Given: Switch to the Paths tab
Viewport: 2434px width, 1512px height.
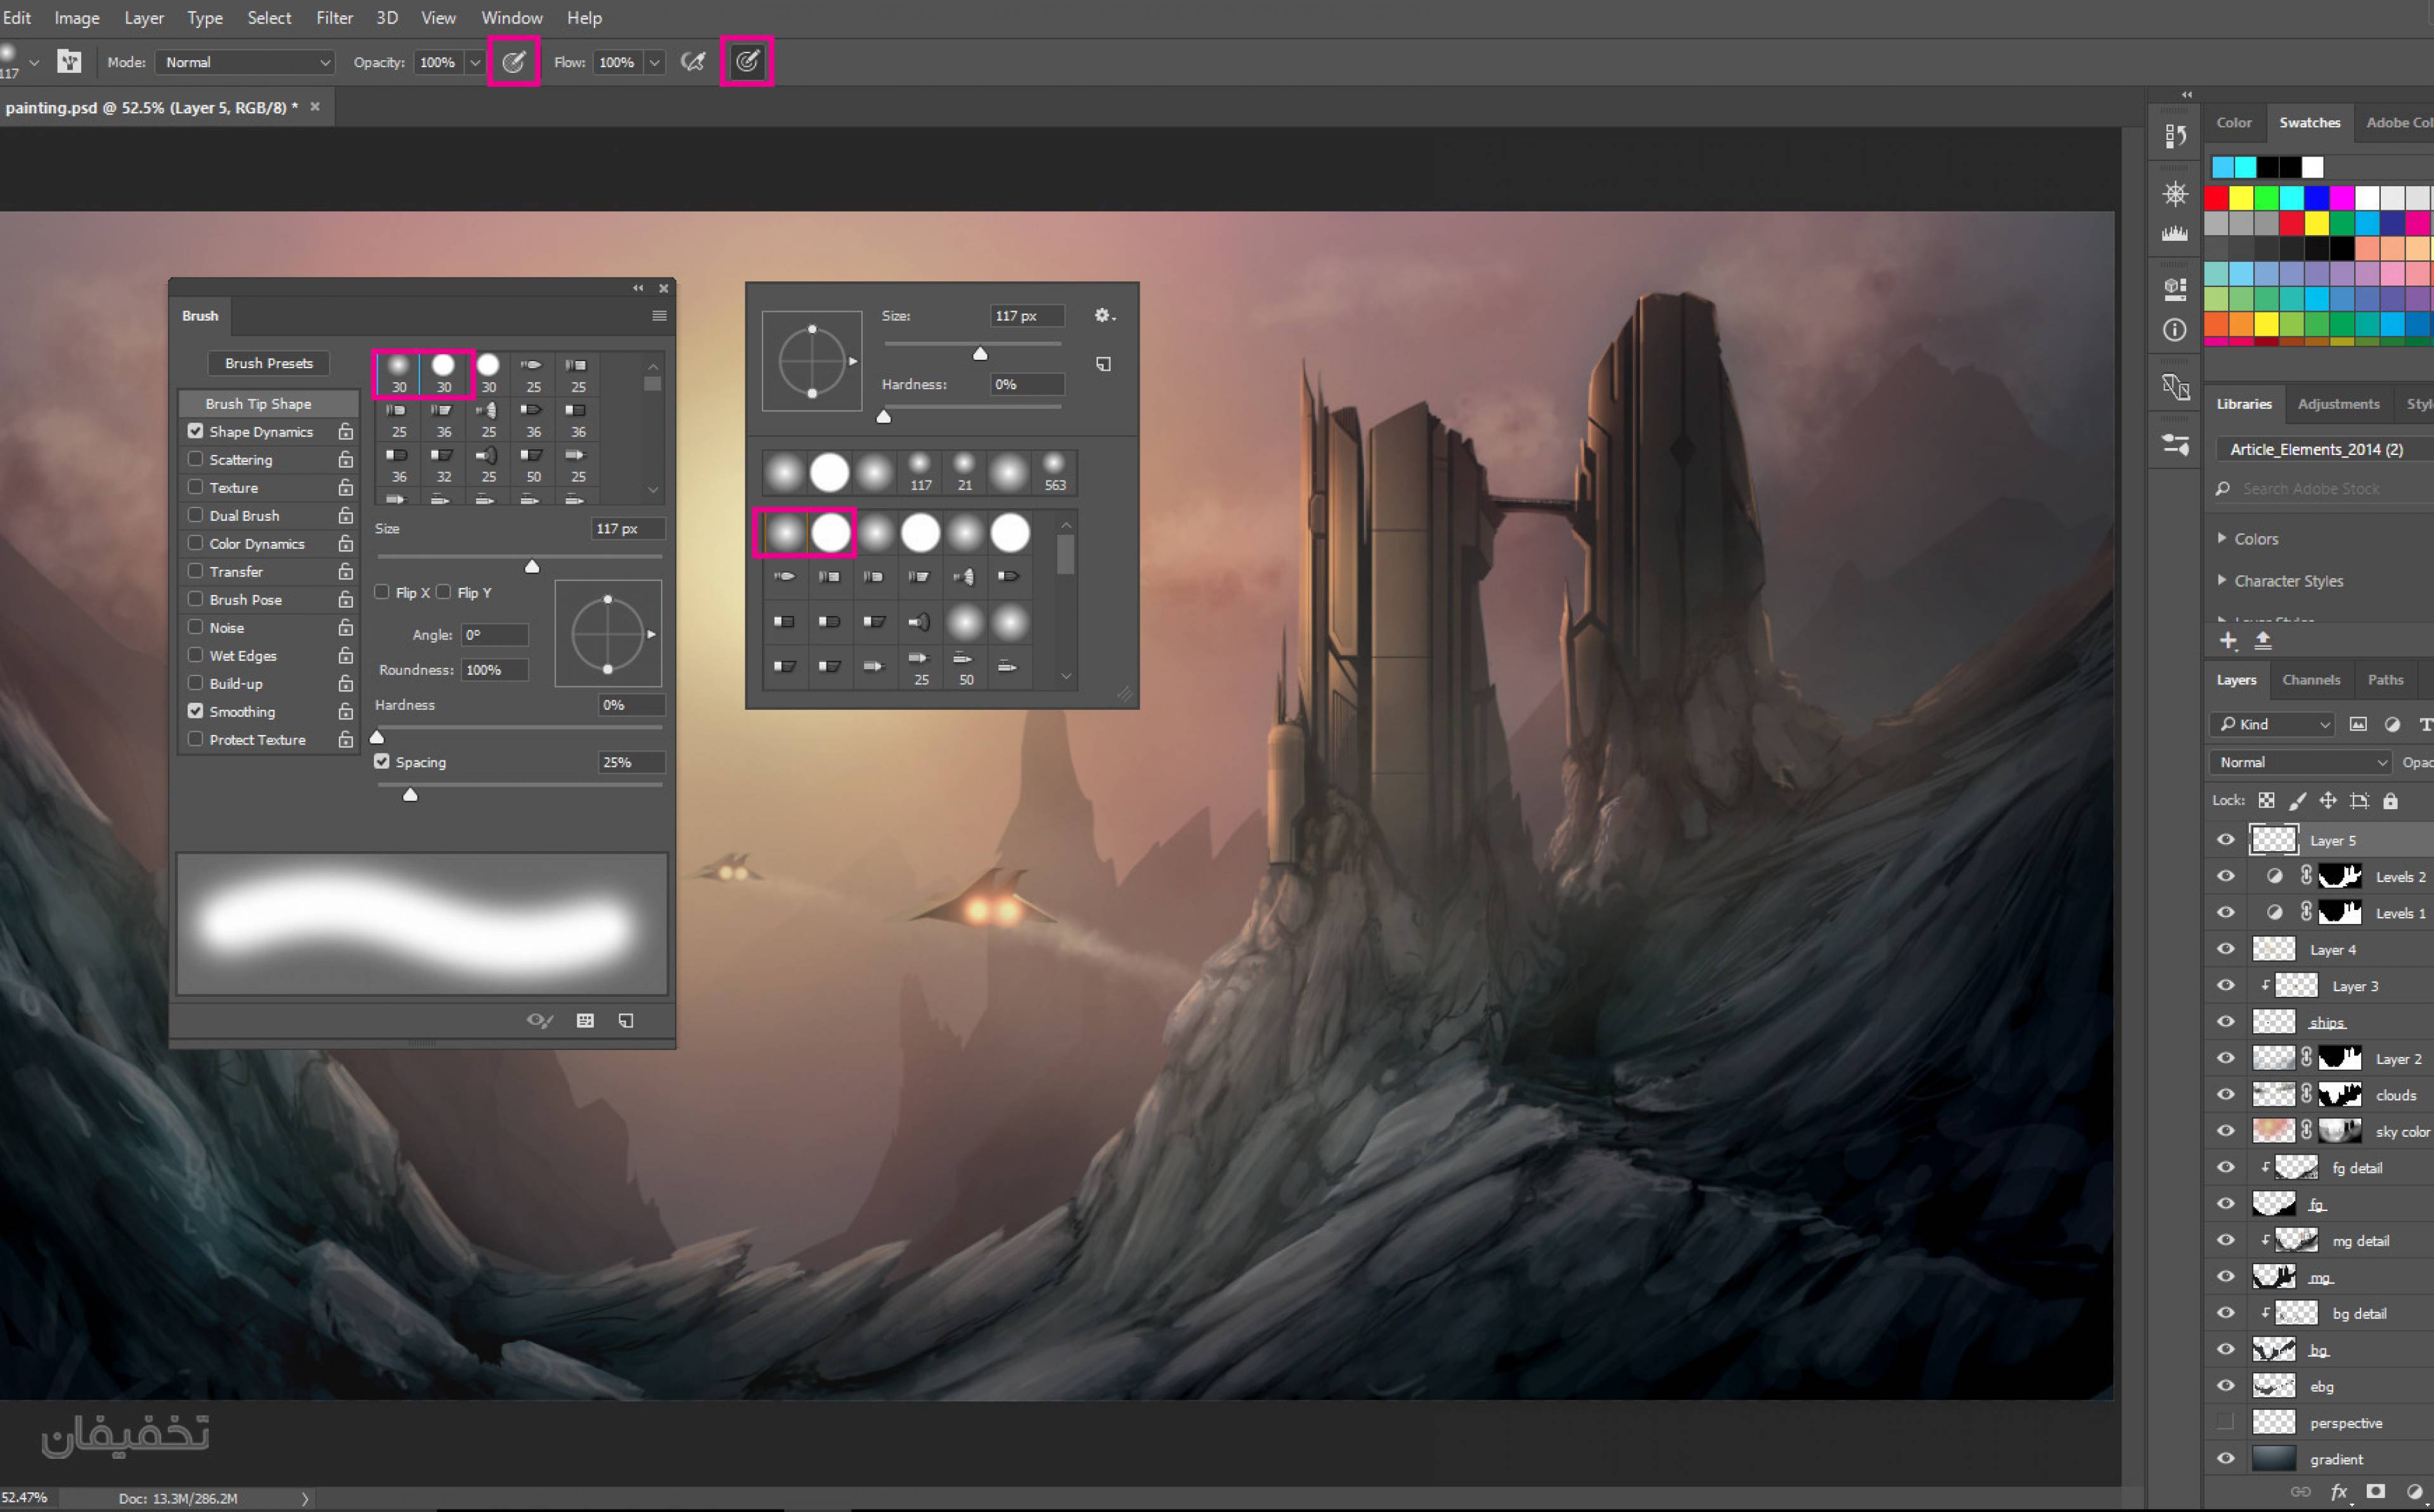Looking at the screenshot, I should pyautogui.click(x=2385, y=679).
